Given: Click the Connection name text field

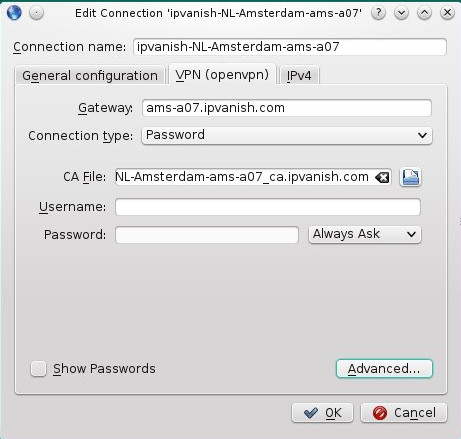Looking at the screenshot, I should pyautogui.click(x=290, y=47).
